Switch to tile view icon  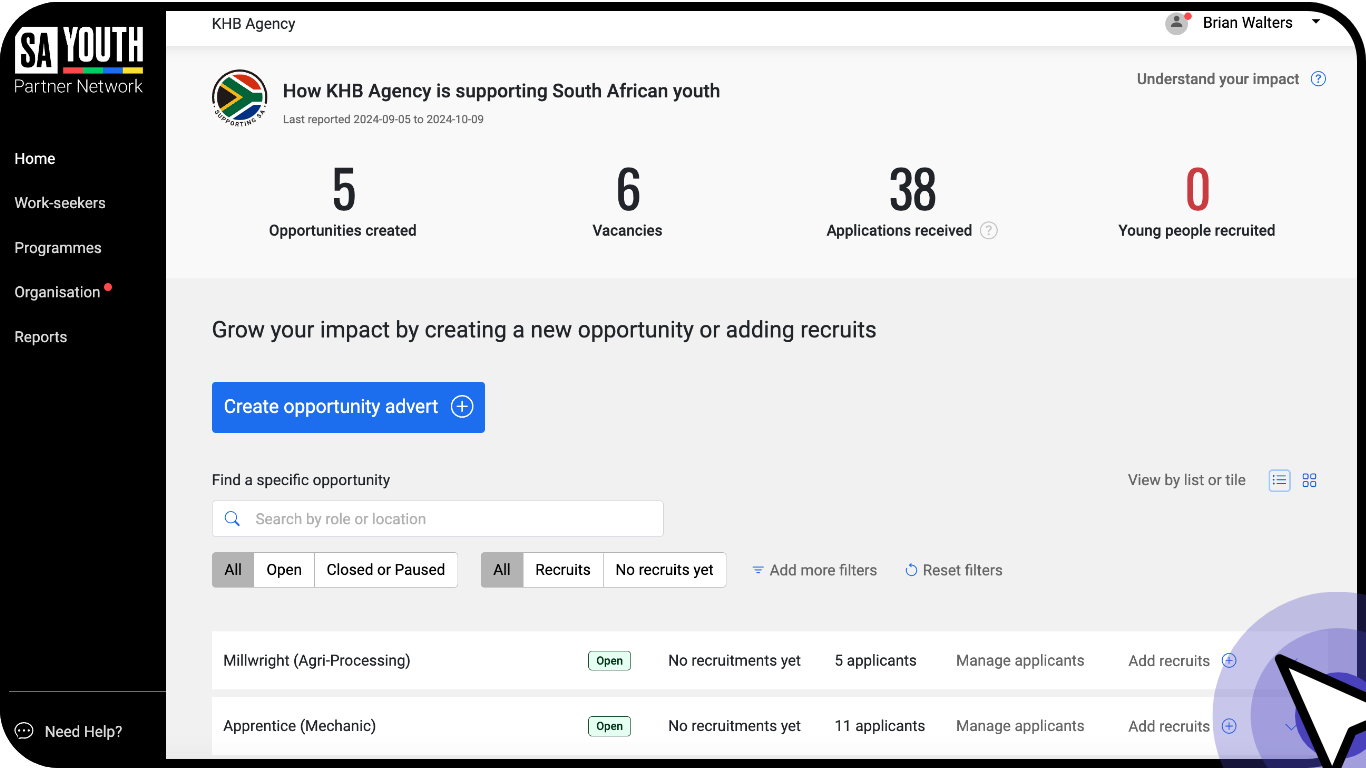(1310, 480)
